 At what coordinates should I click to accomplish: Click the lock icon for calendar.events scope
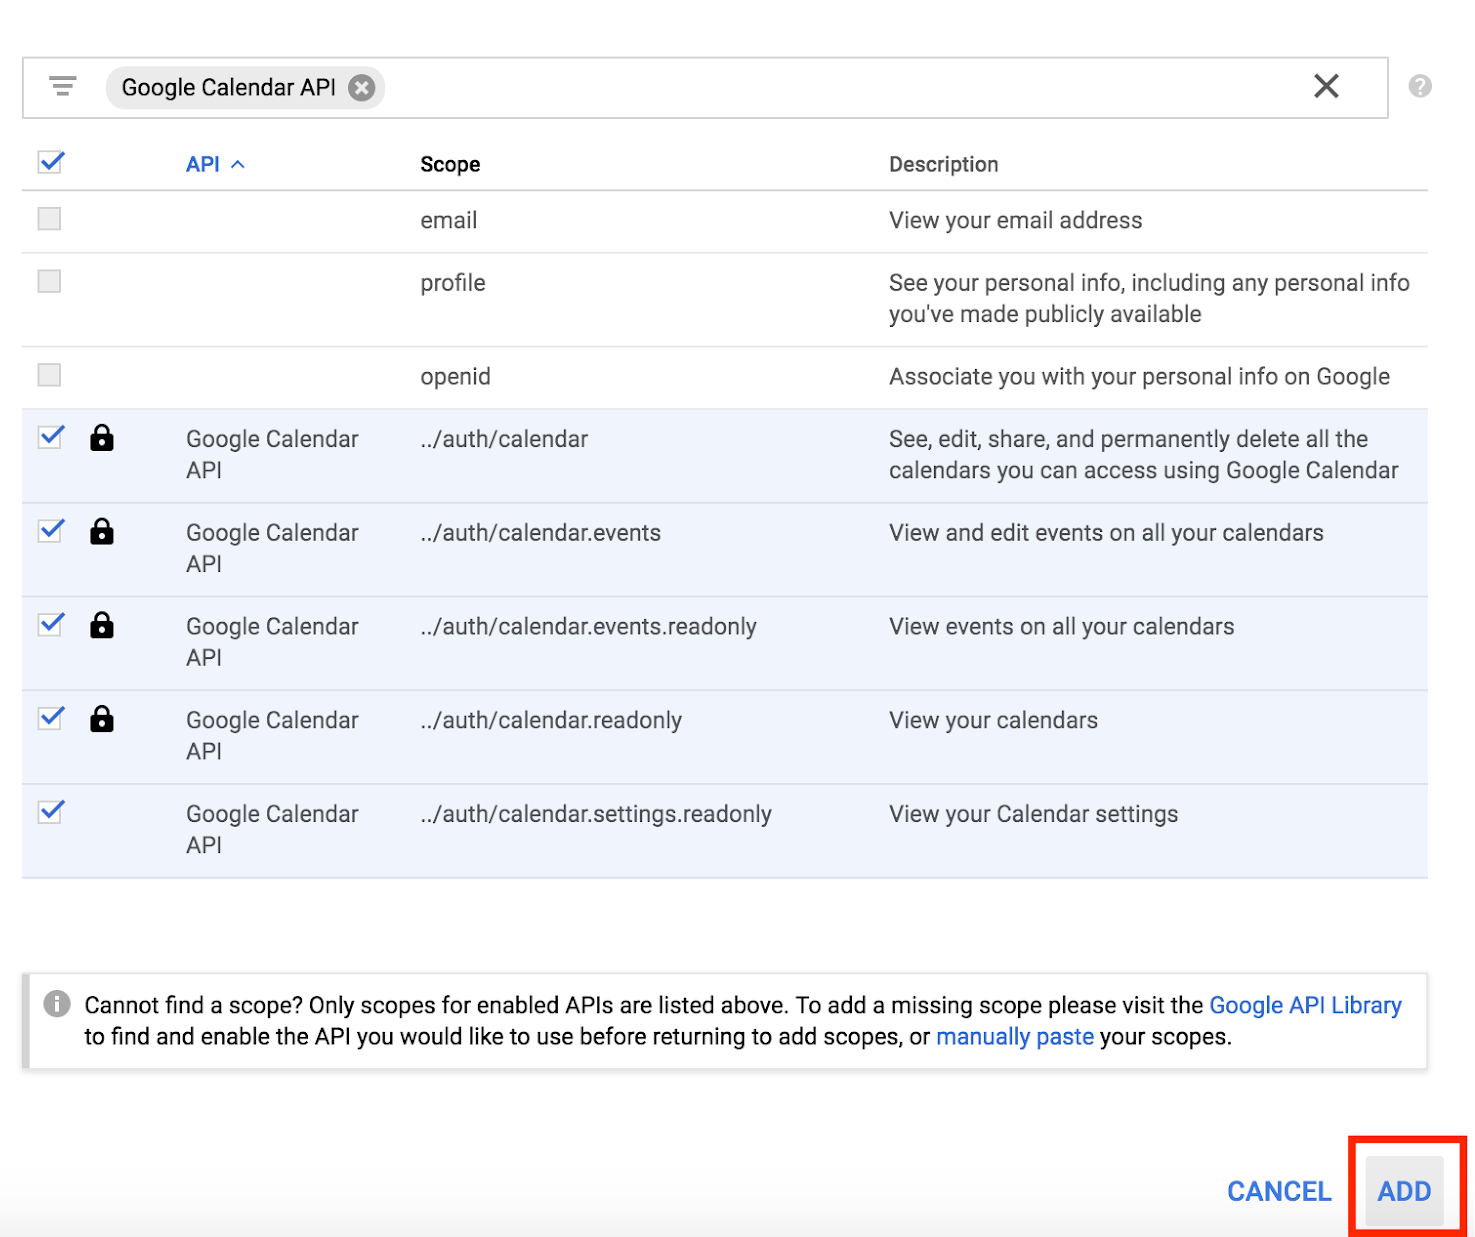tap(102, 532)
